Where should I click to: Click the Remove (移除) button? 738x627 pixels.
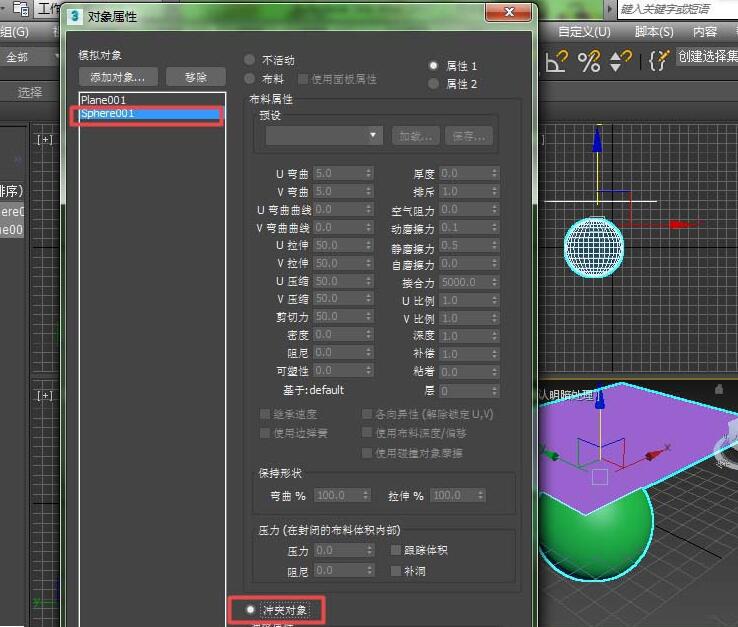195,77
